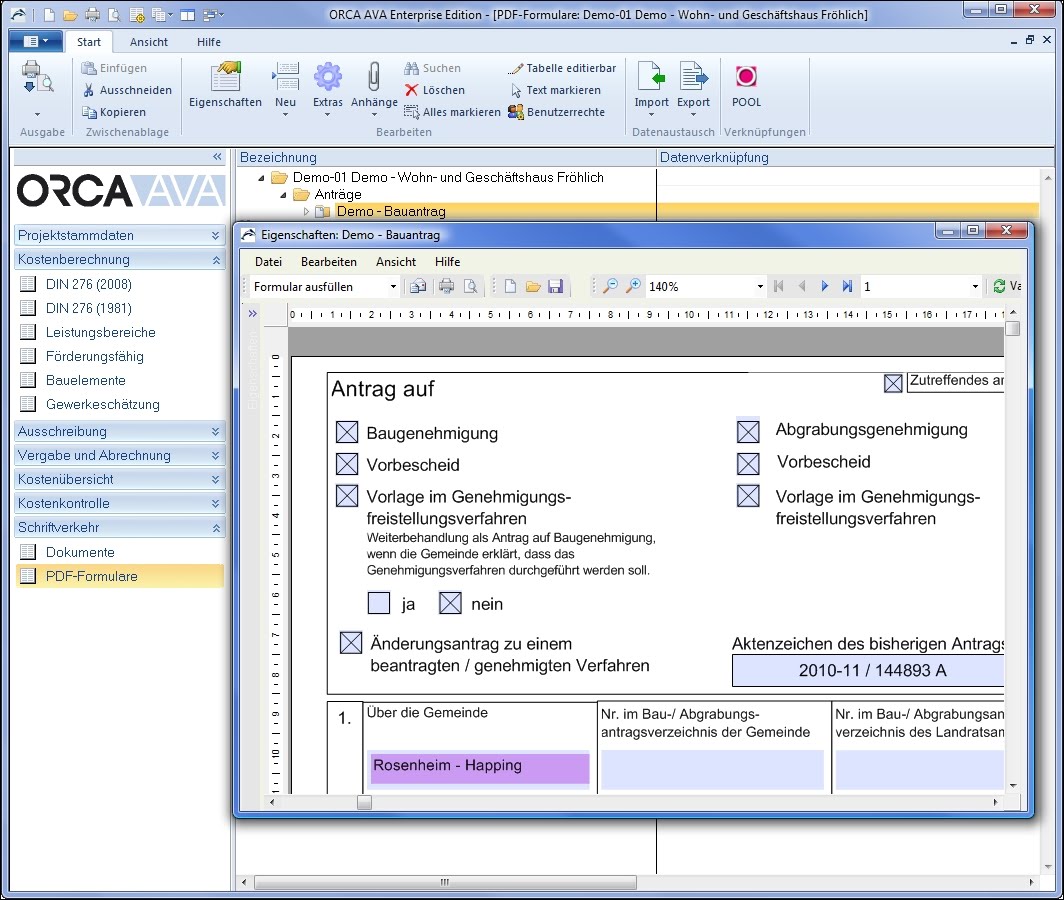The image size is (1064, 900).
Task: Open the 140% zoom level dropdown
Action: click(x=705, y=286)
